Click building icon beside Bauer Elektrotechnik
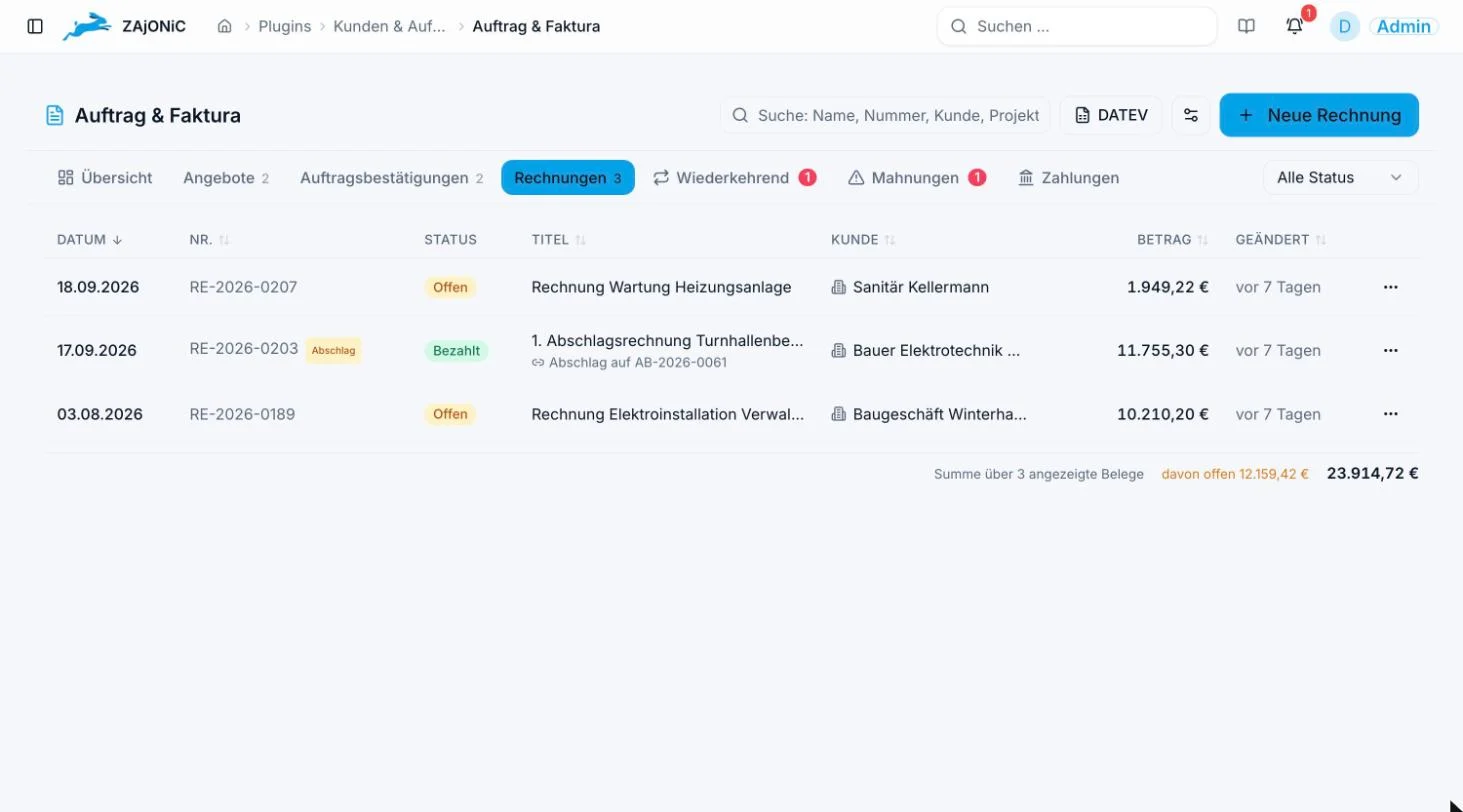The height and width of the screenshot is (812, 1463). click(x=839, y=351)
